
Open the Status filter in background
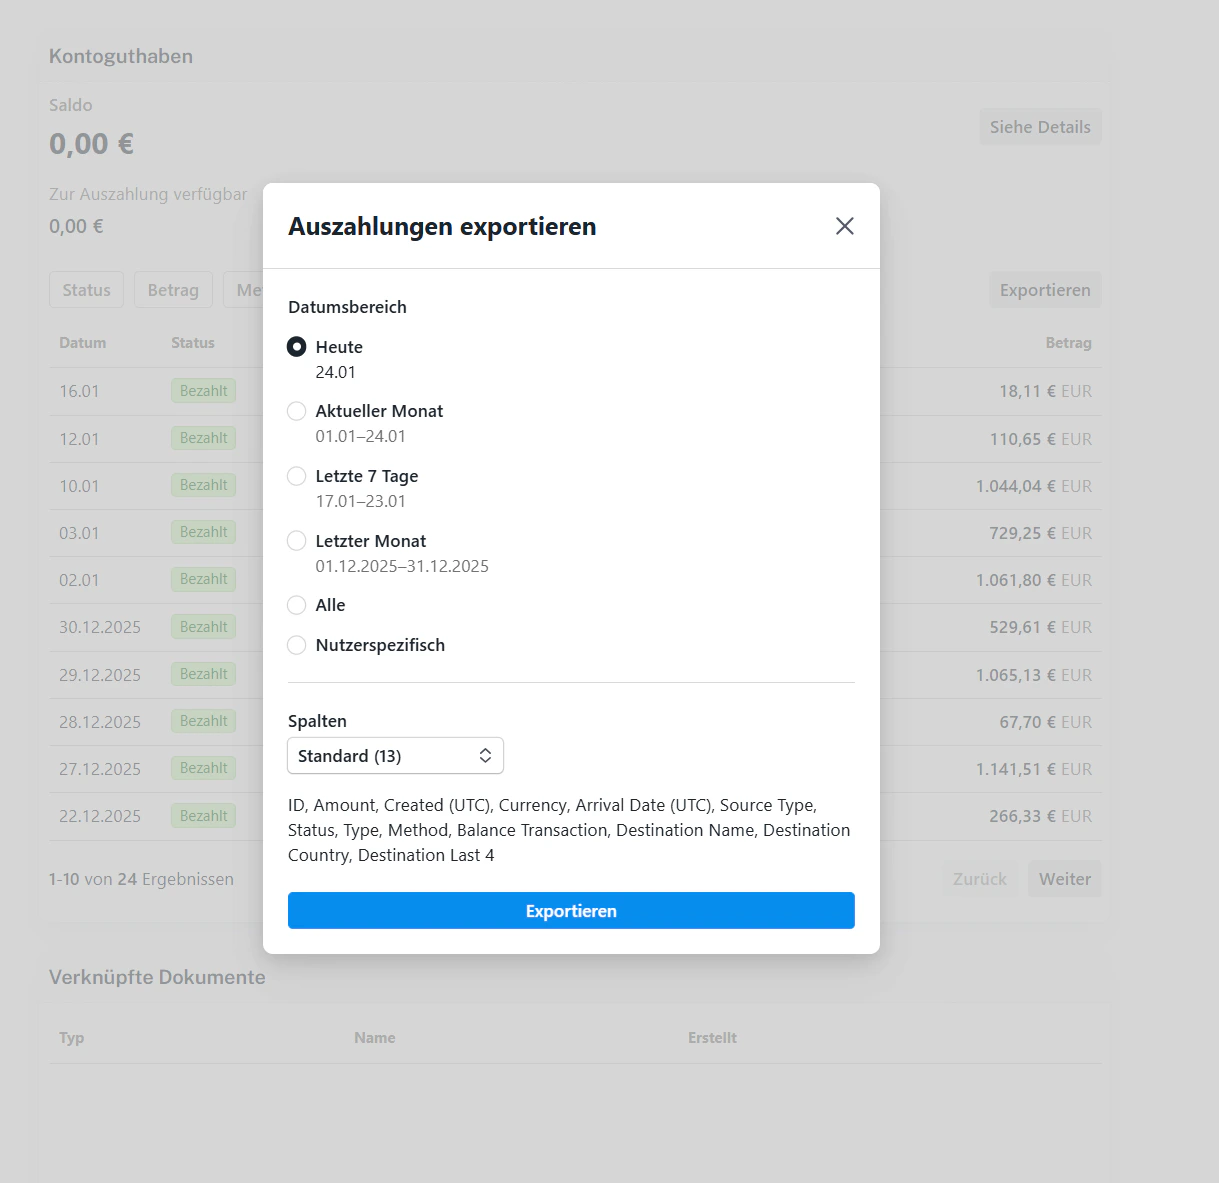coord(86,290)
